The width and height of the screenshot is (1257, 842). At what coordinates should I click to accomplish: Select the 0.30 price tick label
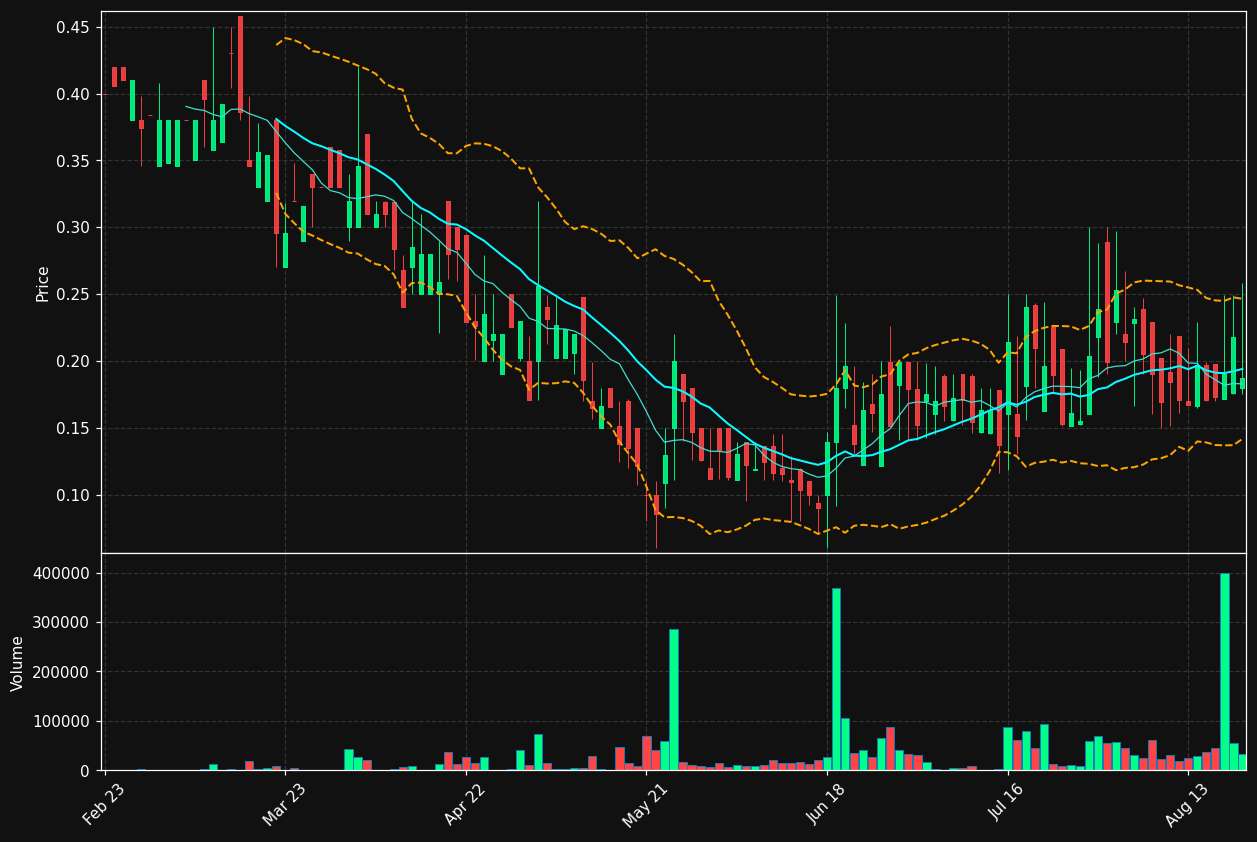coord(72,228)
